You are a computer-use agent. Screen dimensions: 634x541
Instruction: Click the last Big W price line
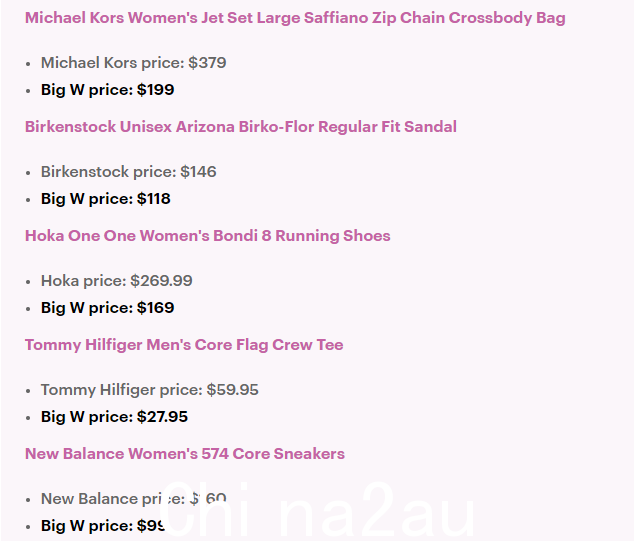tap(103, 526)
